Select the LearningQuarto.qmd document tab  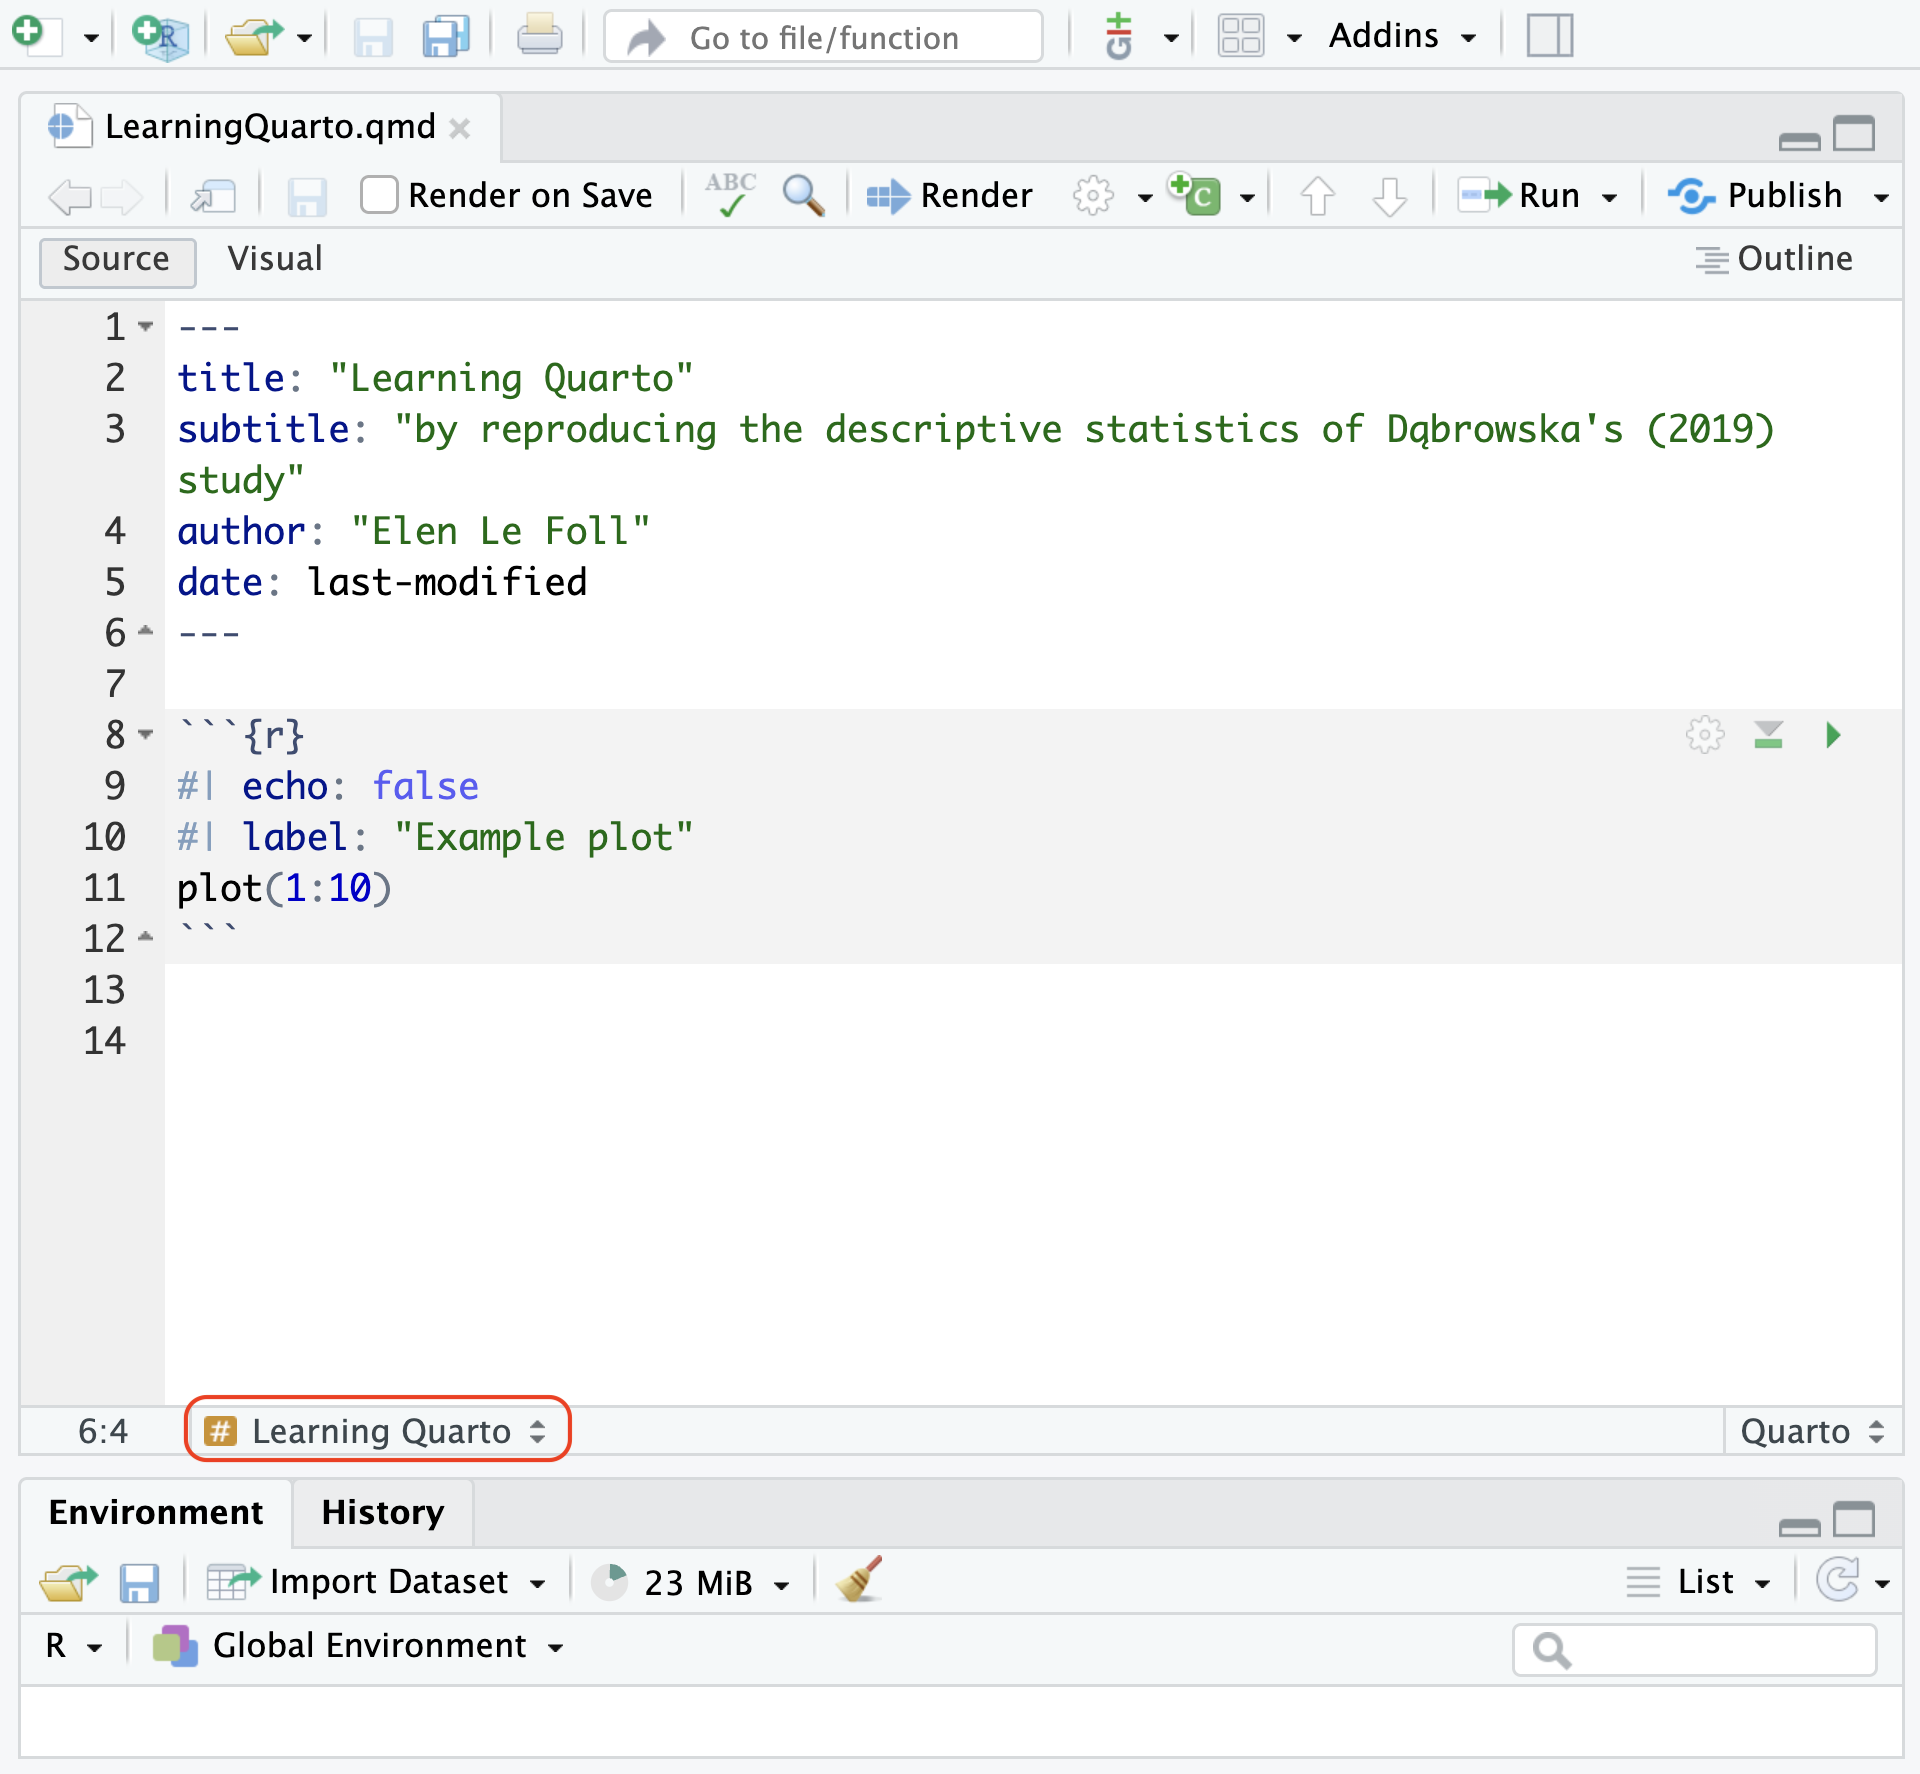270,126
